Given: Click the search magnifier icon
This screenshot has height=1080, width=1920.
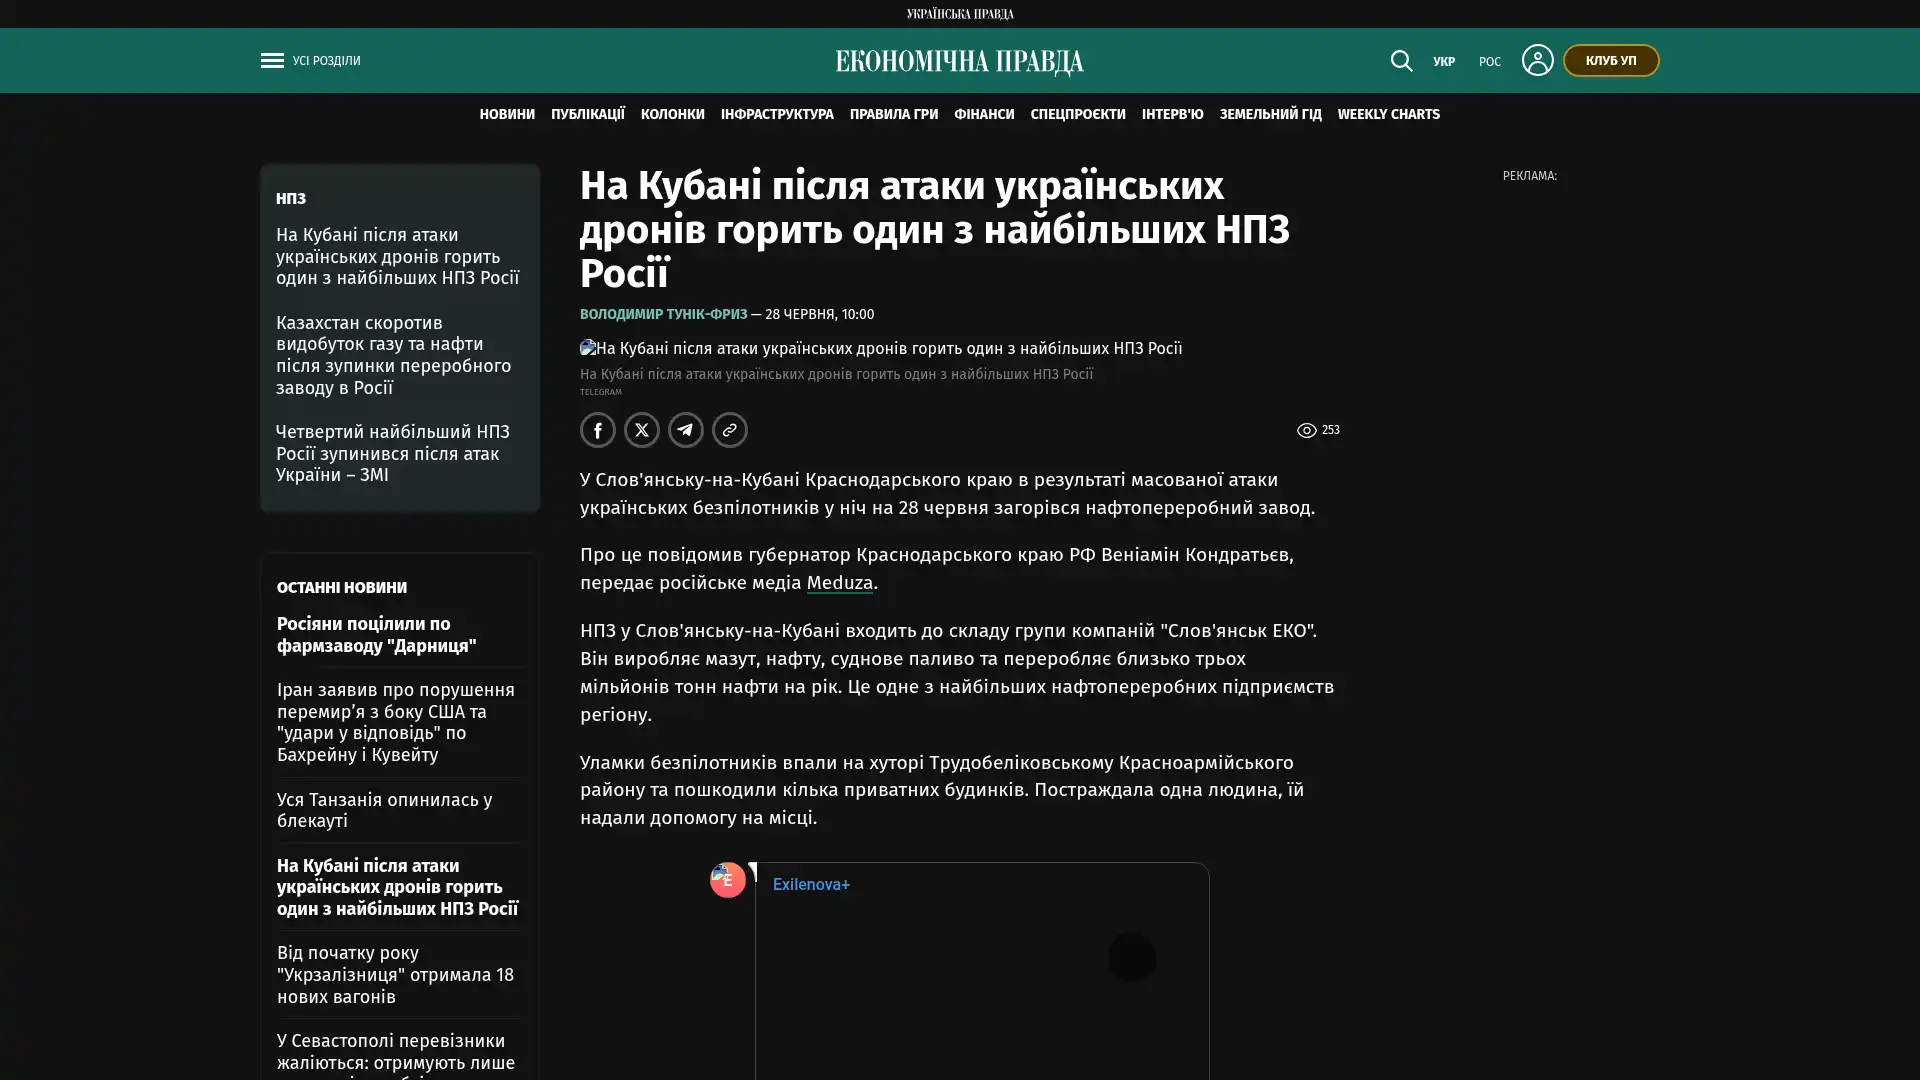Looking at the screenshot, I should pyautogui.click(x=1401, y=61).
